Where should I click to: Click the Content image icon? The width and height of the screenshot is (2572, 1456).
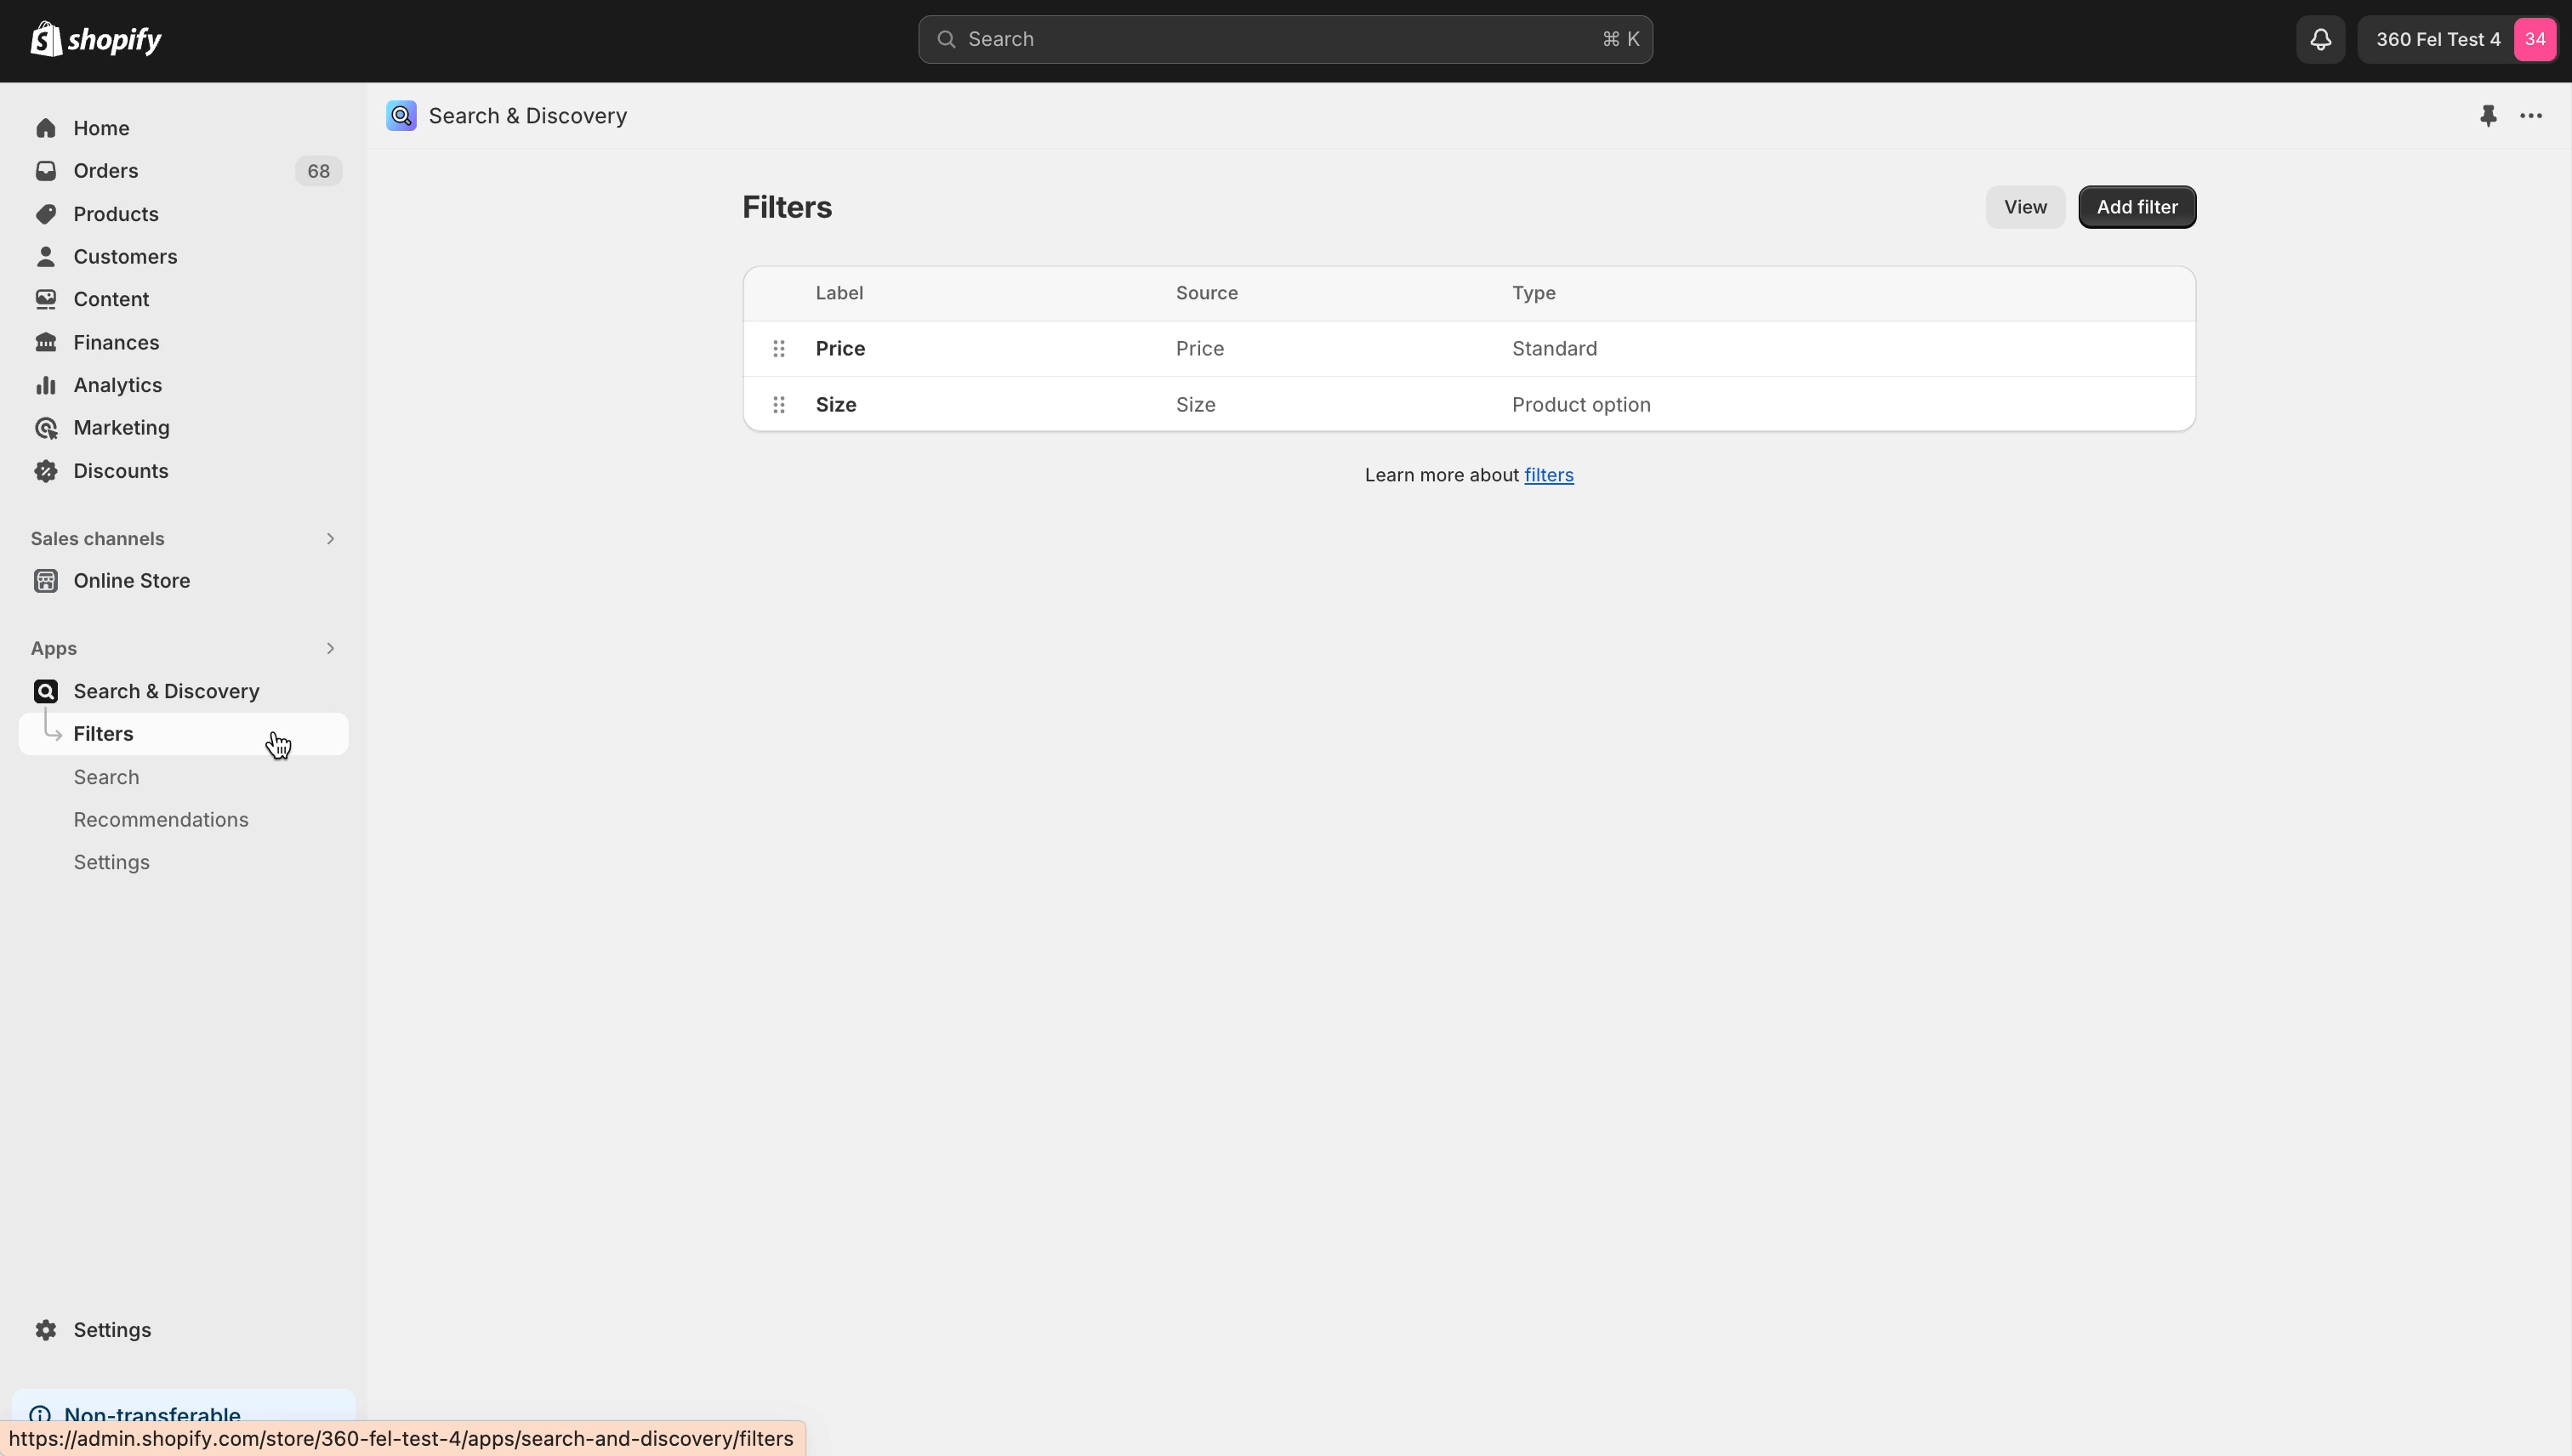coord(46,299)
